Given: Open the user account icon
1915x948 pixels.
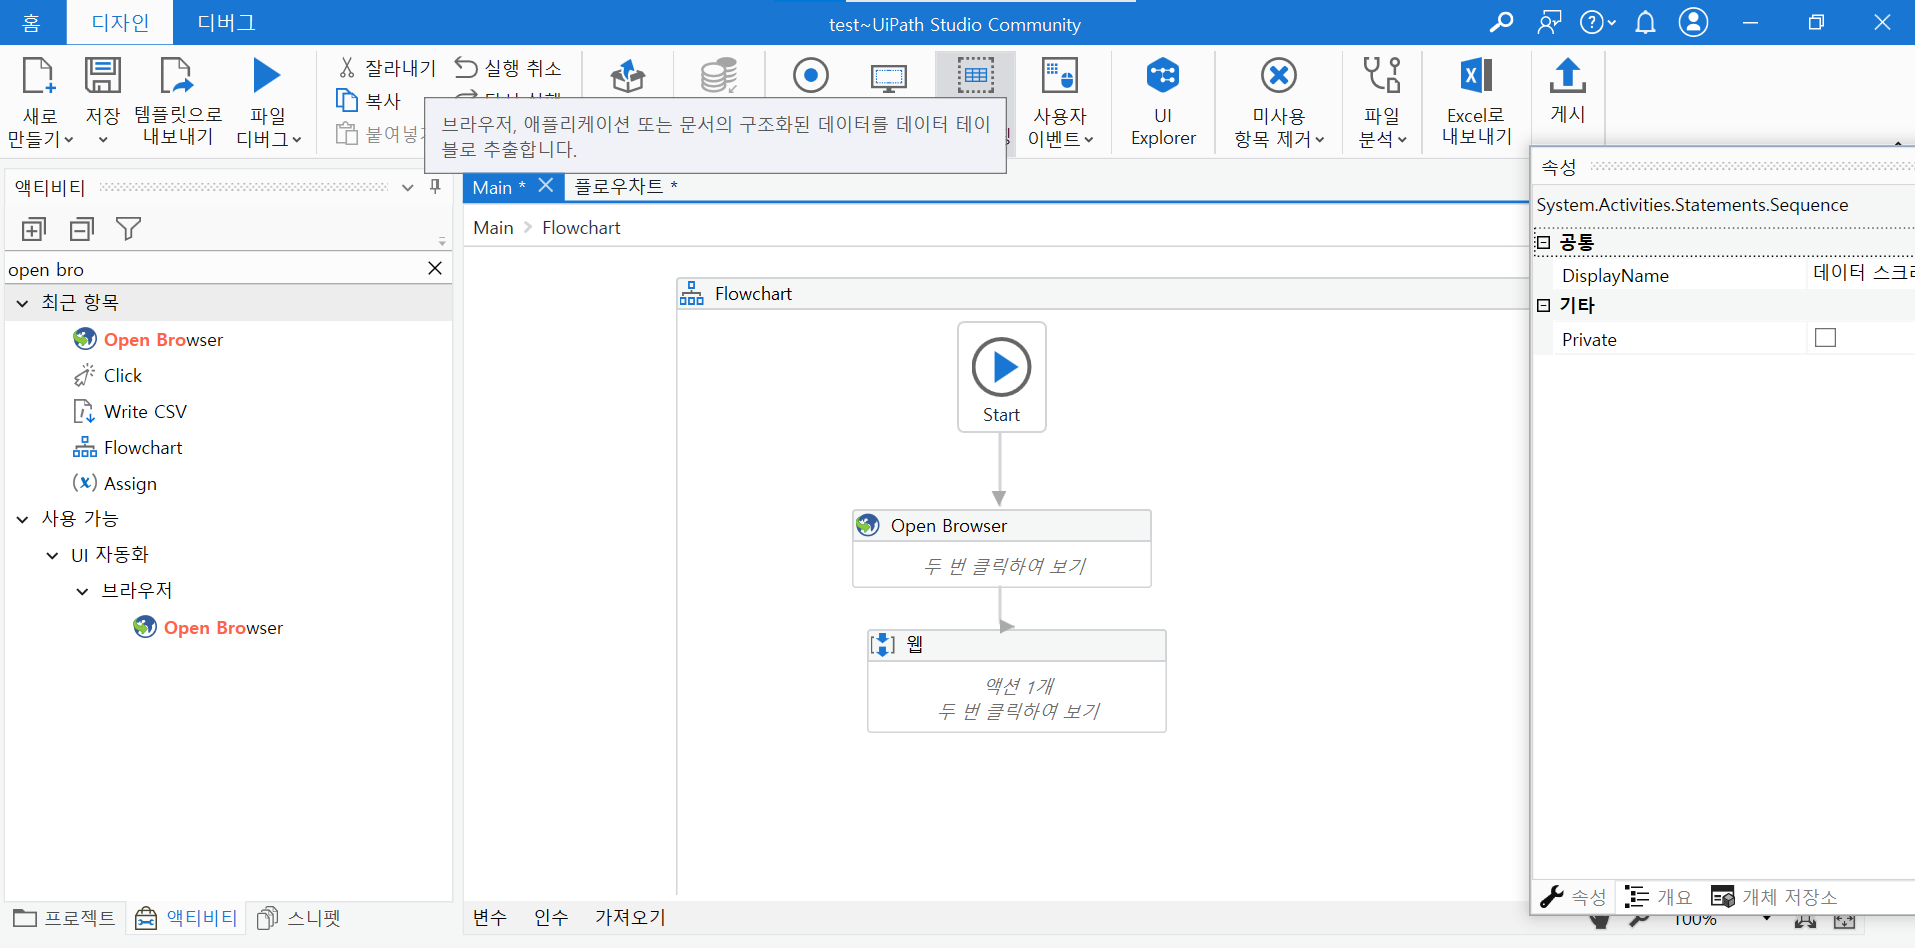Looking at the screenshot, I should click(1693, 22).
